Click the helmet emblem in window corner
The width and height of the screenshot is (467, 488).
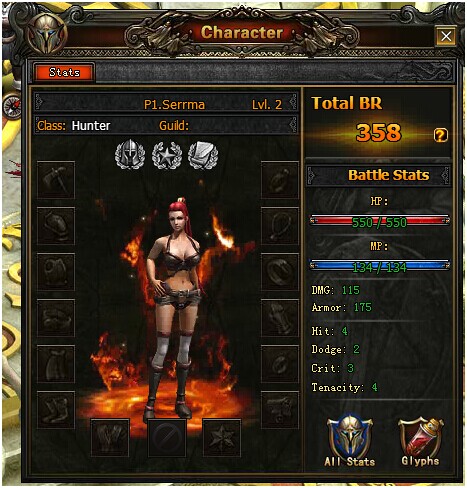[47, 33]
